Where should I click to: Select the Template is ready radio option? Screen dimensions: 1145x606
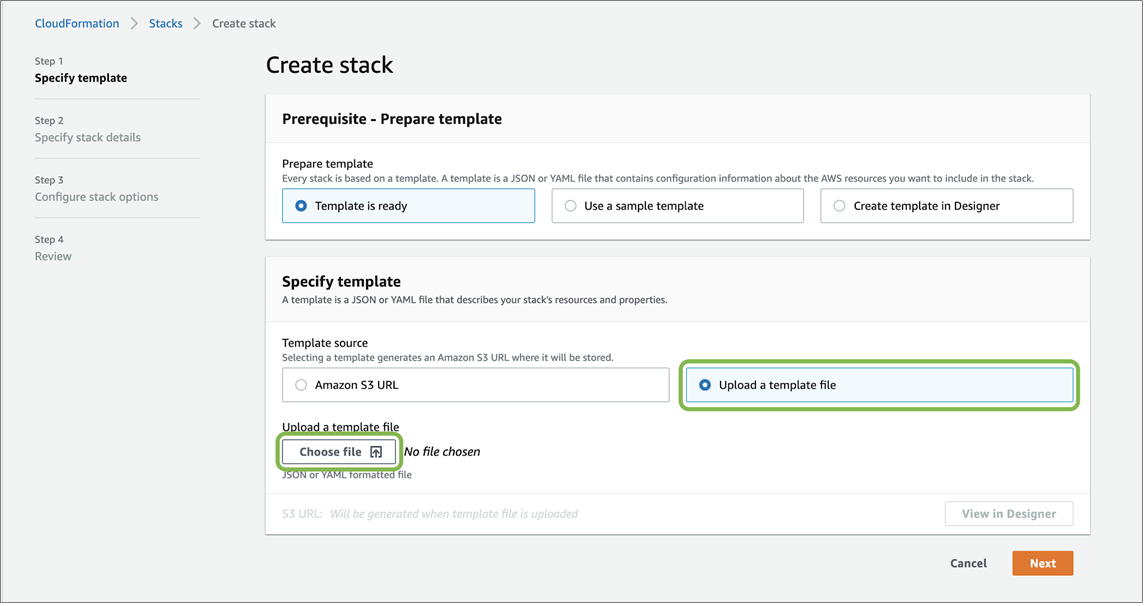pyautogui.click(x=300, y=205)
